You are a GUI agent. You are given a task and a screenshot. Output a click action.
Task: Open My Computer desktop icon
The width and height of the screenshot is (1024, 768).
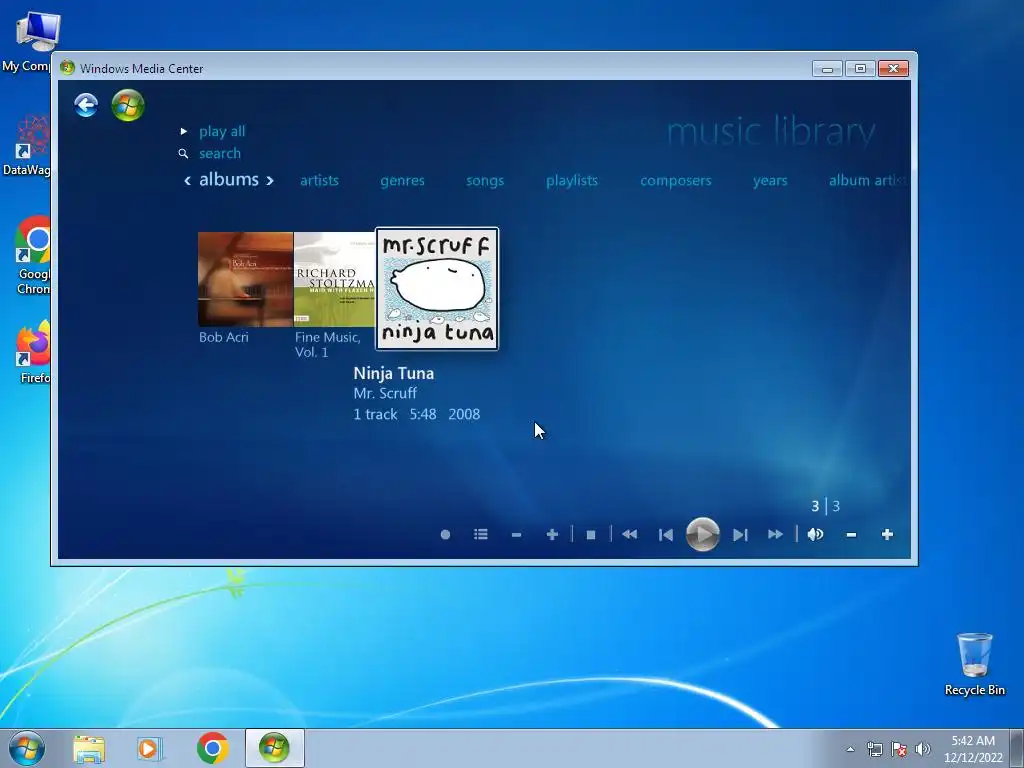pyautogui.click(x=29, y=41)
